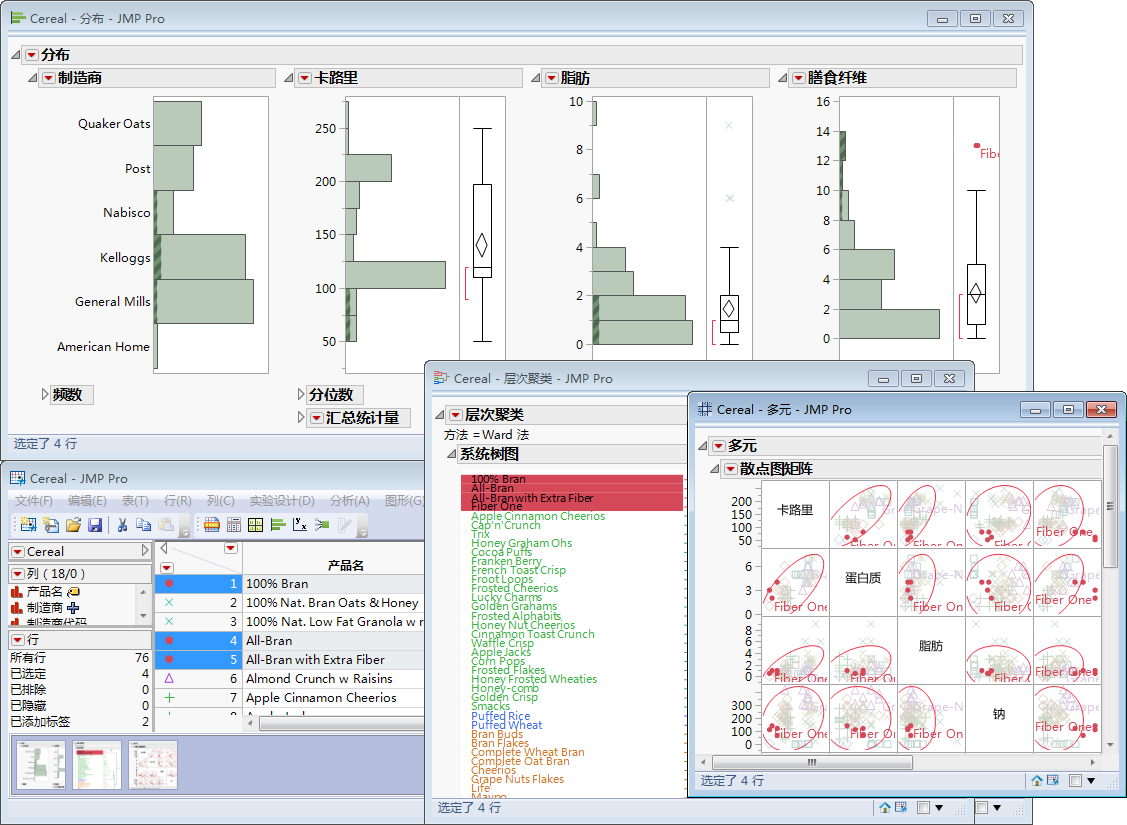Click the data table icon in 多元 status bar

pyautogui.click(x=1053, y=780)
